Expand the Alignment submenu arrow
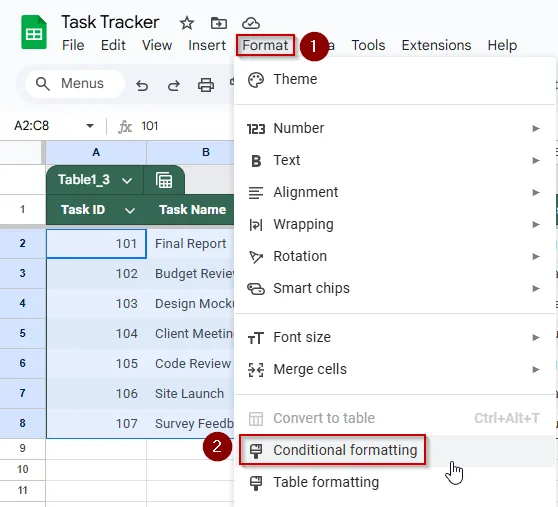 536,192
